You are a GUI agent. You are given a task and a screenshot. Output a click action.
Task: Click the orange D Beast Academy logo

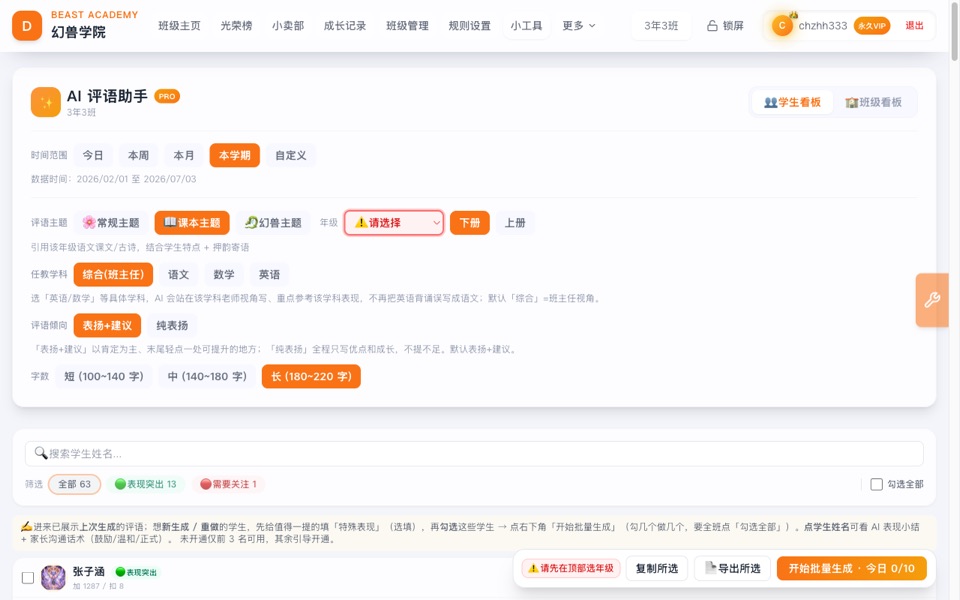(27, 26)
